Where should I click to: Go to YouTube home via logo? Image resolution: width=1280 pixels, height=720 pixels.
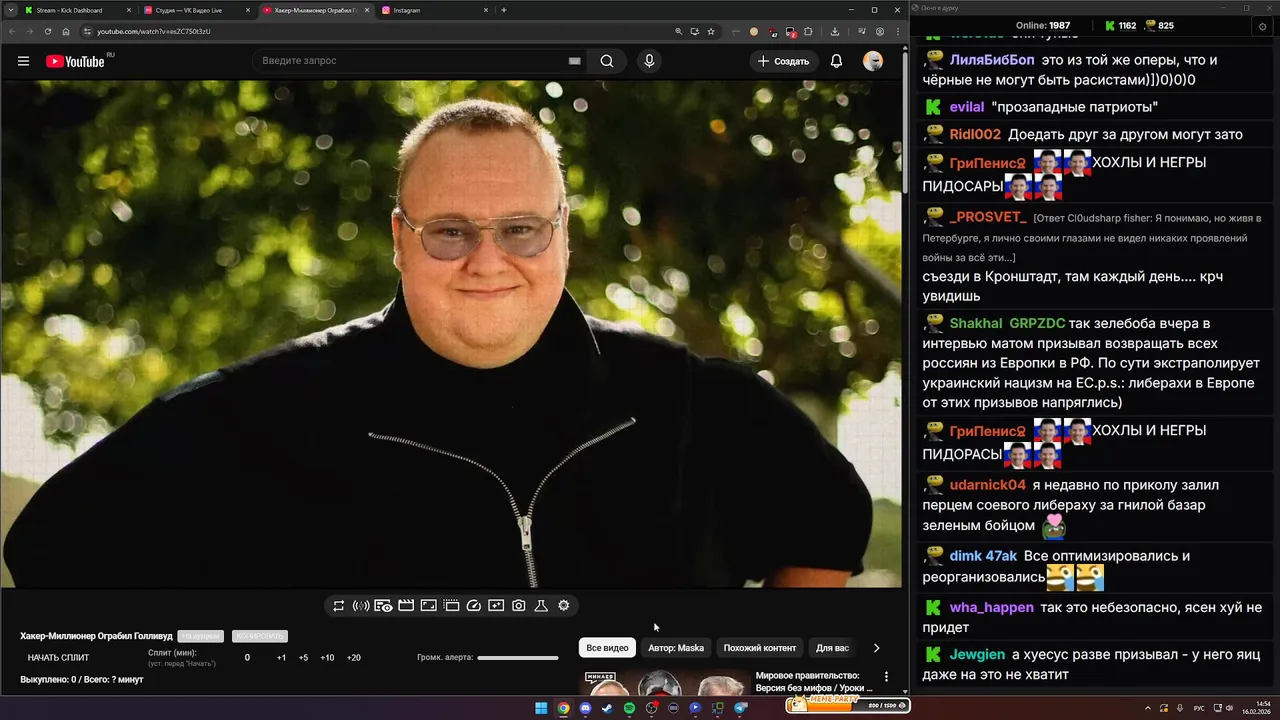pyautogui.click(x=75, y=61)
